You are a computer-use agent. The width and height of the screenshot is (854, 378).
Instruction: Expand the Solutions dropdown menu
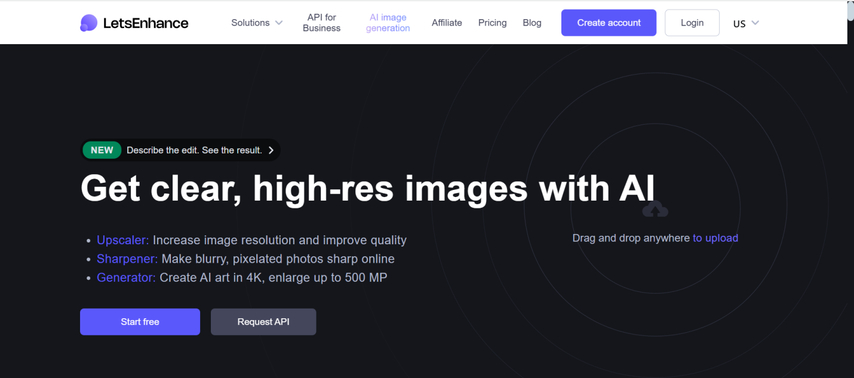coord(257,23)
